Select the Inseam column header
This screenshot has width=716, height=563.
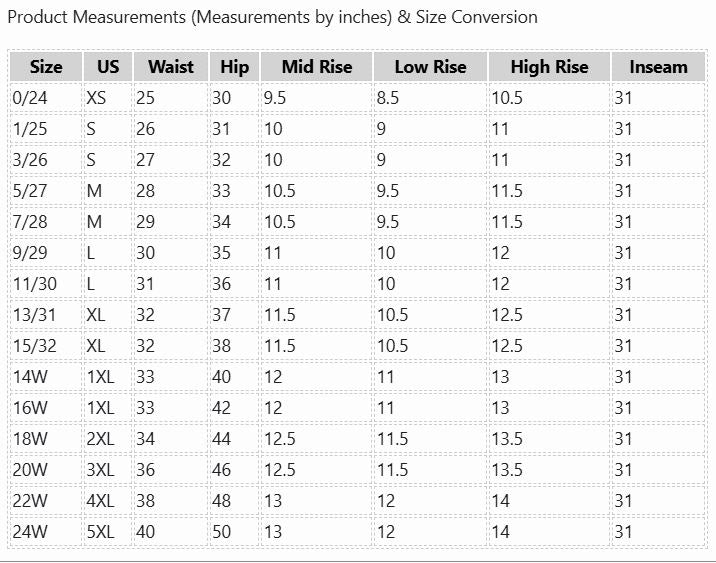(658, 67)
